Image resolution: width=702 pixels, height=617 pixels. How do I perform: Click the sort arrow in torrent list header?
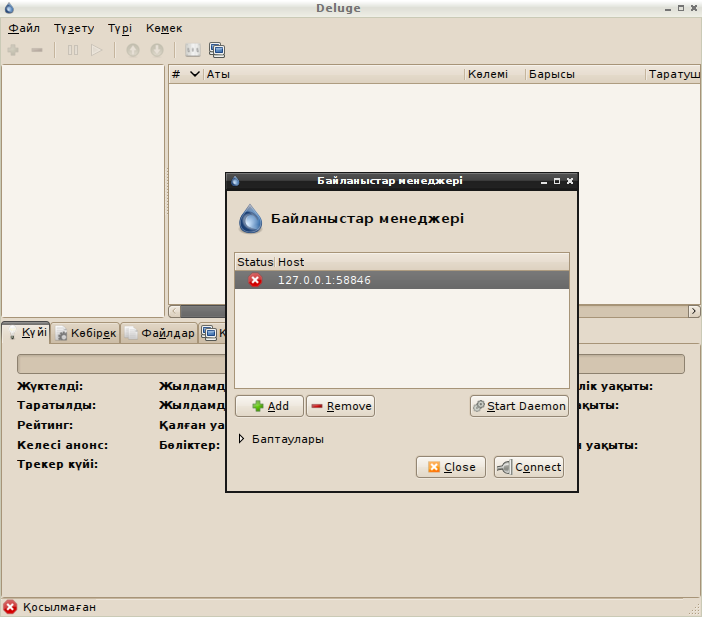point(195,74)
